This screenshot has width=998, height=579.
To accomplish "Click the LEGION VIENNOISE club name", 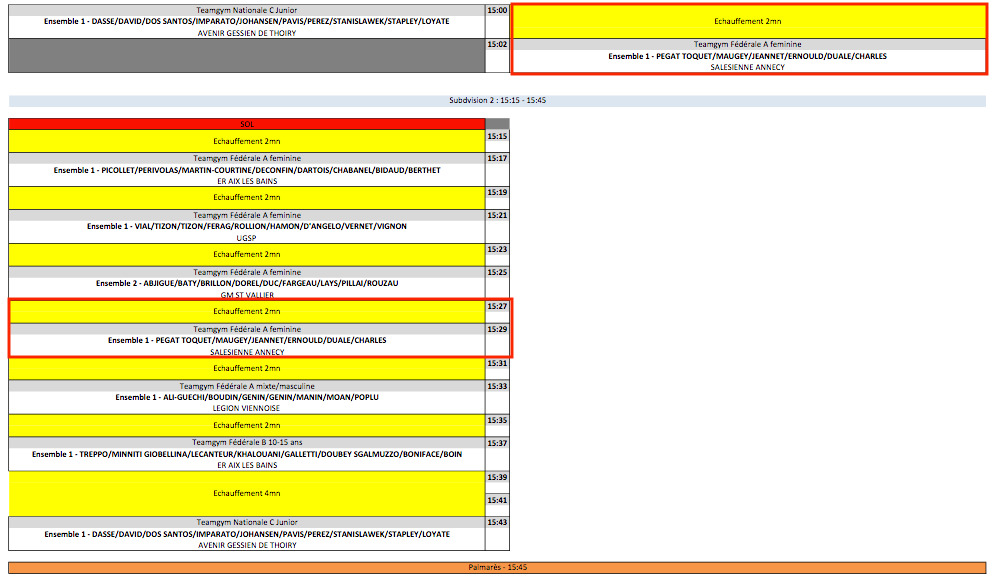I will (246, 408).
